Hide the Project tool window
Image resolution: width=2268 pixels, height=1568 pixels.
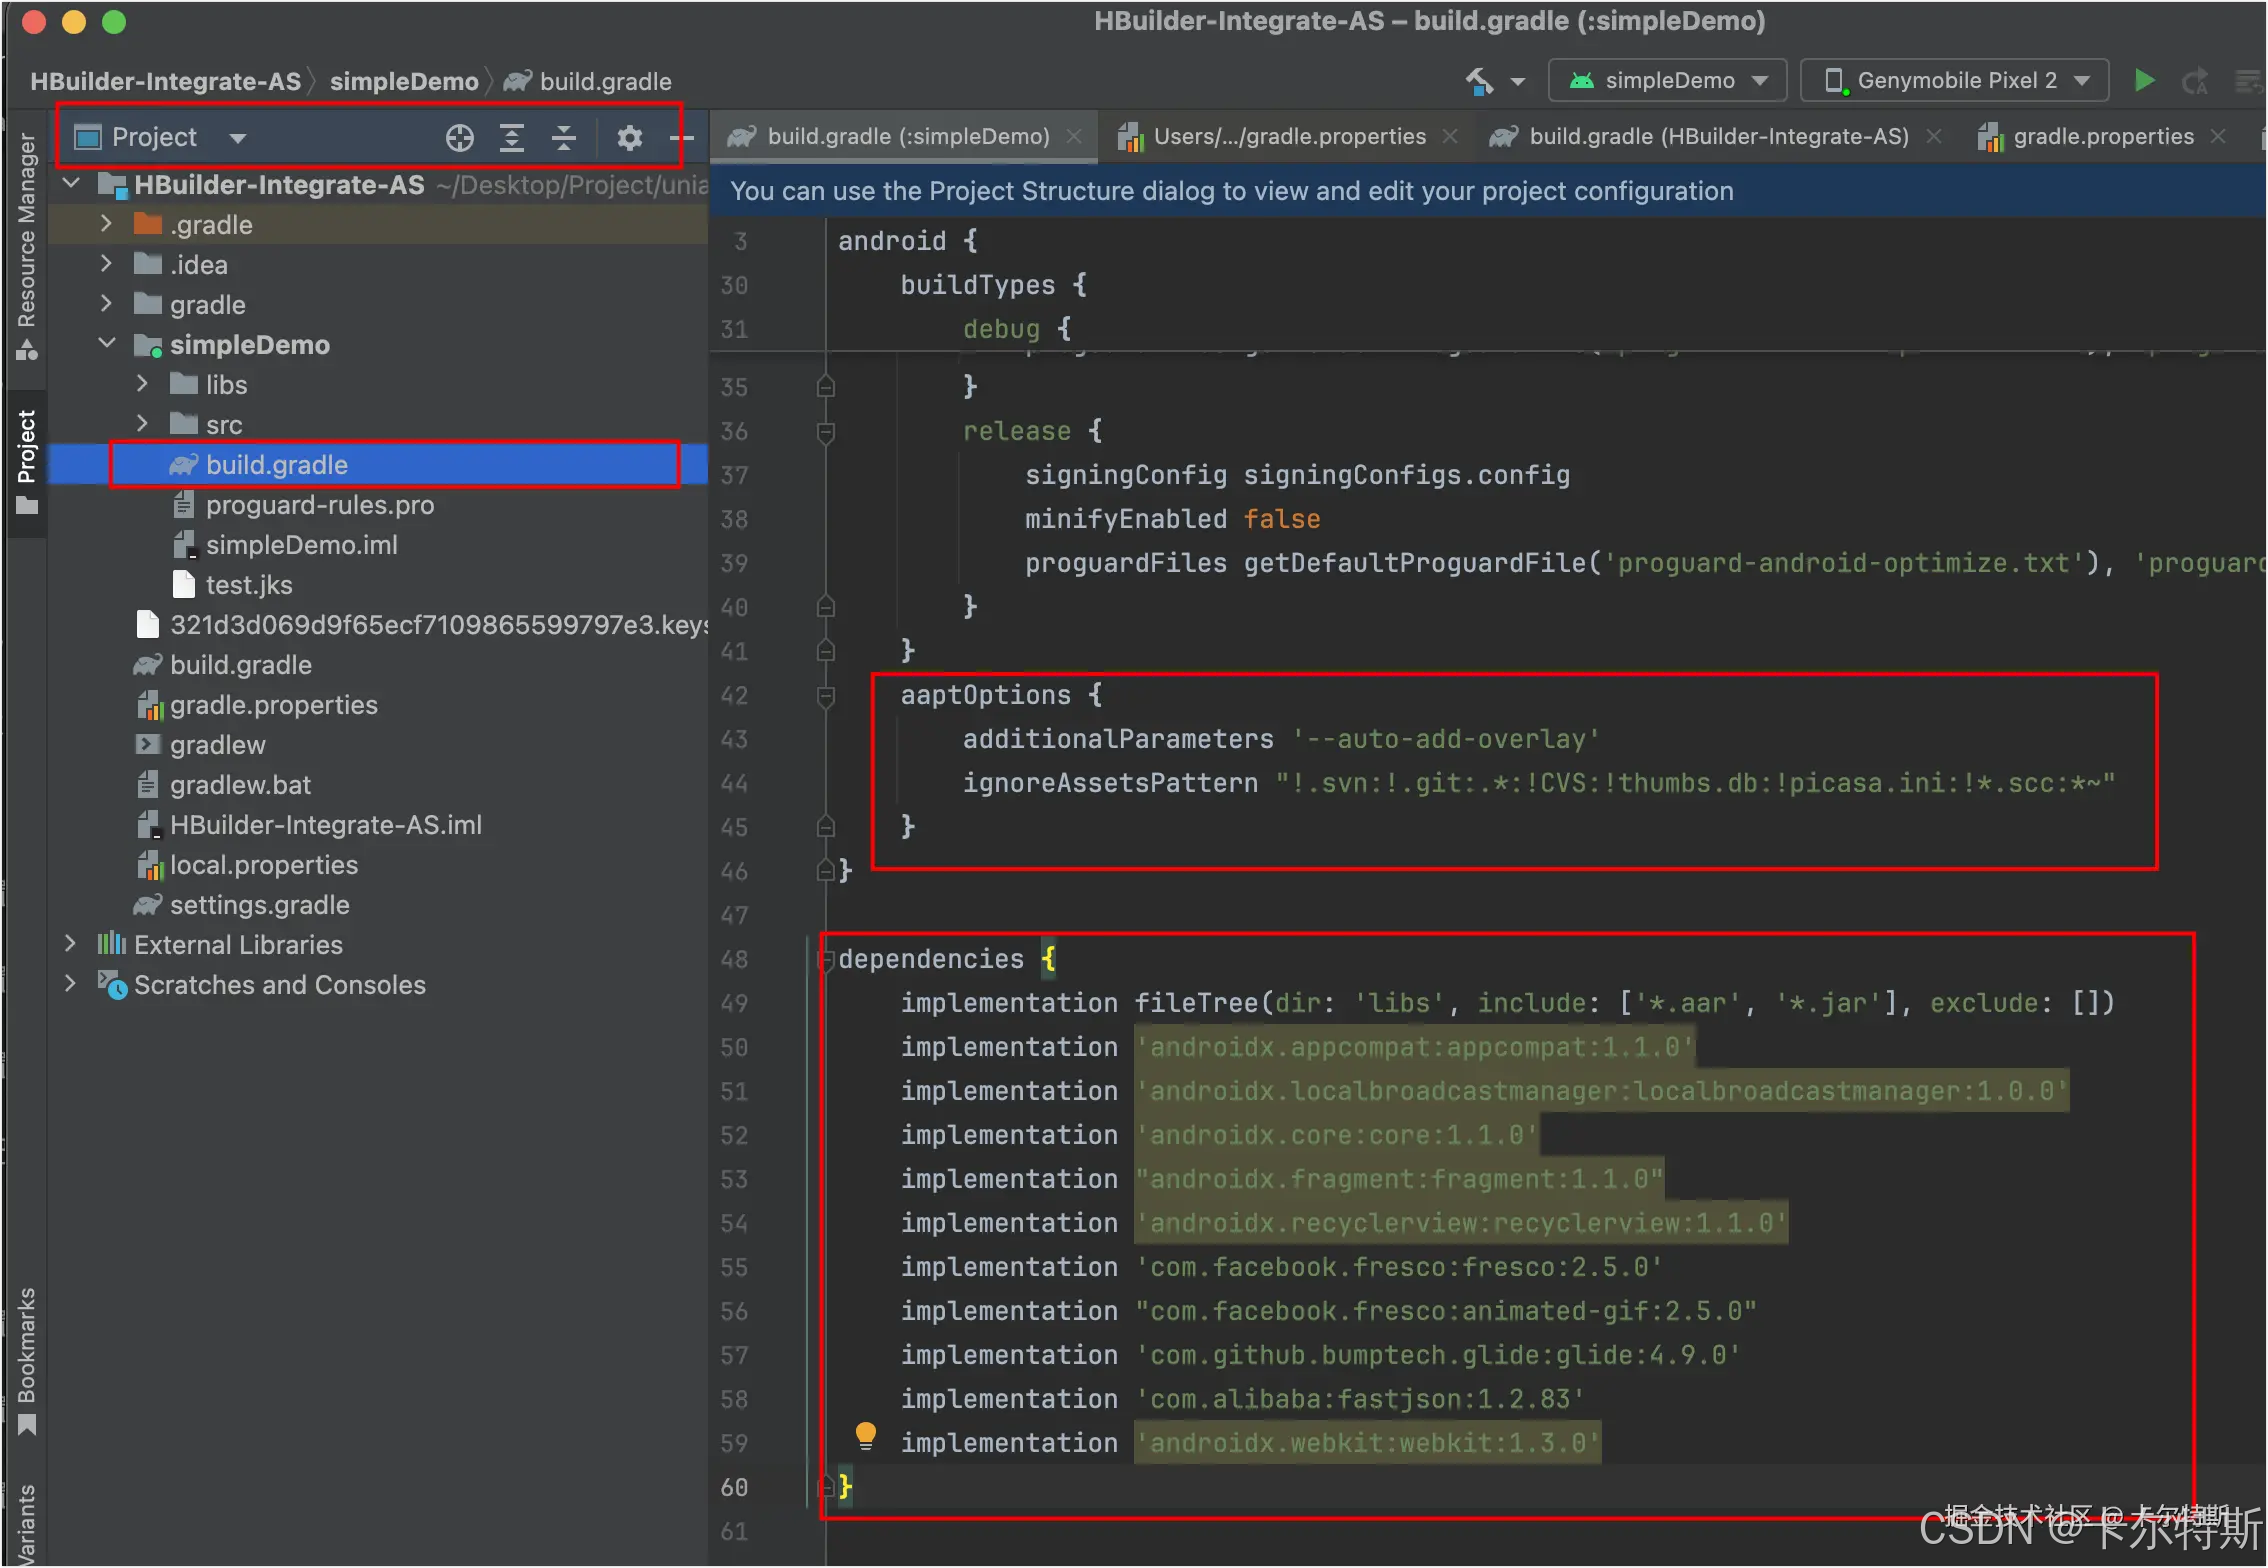[681, 138]
